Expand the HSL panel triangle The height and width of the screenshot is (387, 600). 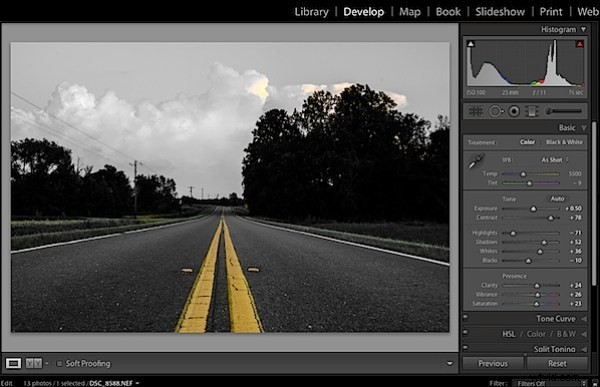[584, 334]
